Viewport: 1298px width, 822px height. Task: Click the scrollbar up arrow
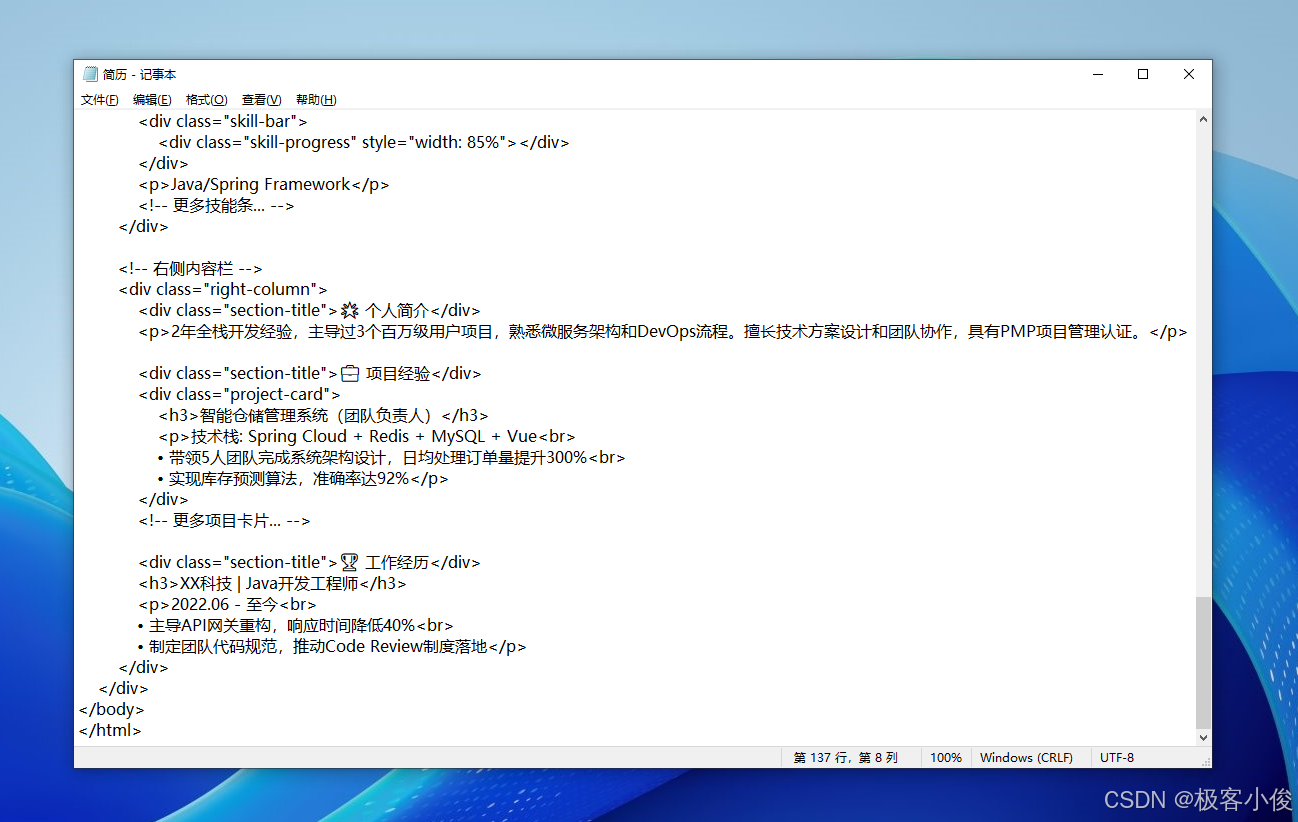(x=1203, y=118)
